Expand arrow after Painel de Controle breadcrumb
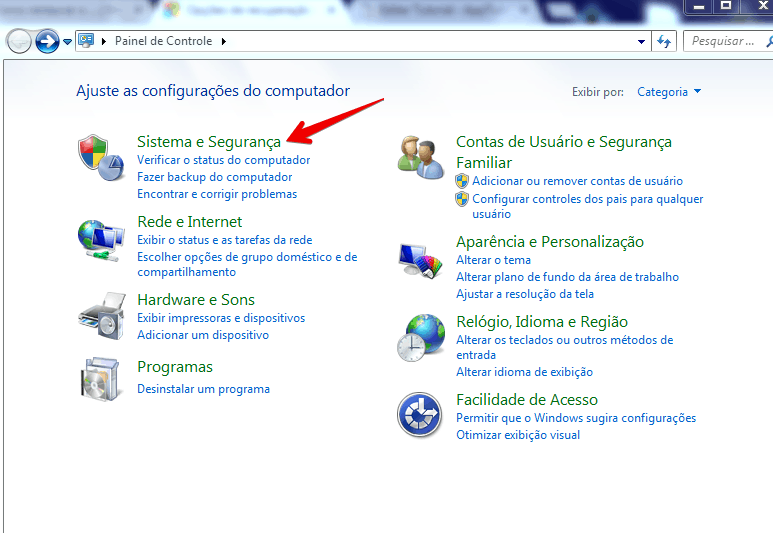 click(x=224, y=41)
